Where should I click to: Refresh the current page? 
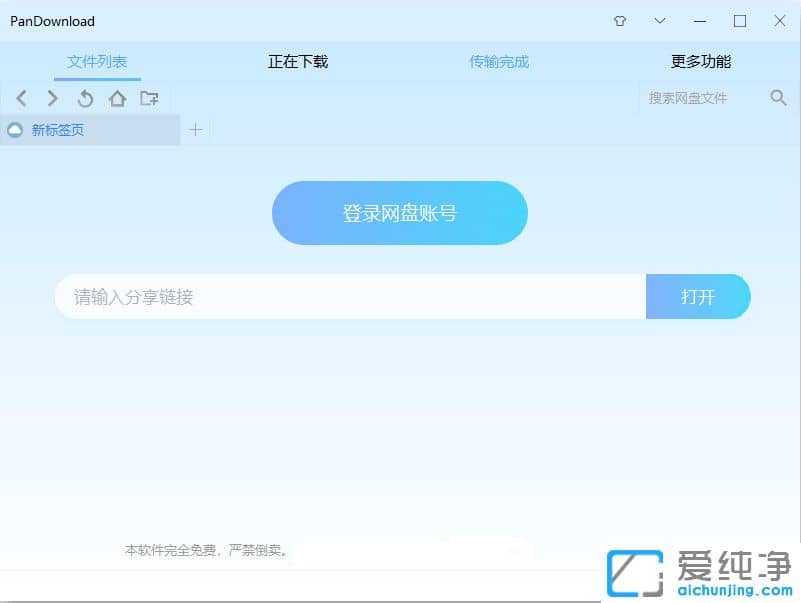pyautogui.click(x=85, y=98)
